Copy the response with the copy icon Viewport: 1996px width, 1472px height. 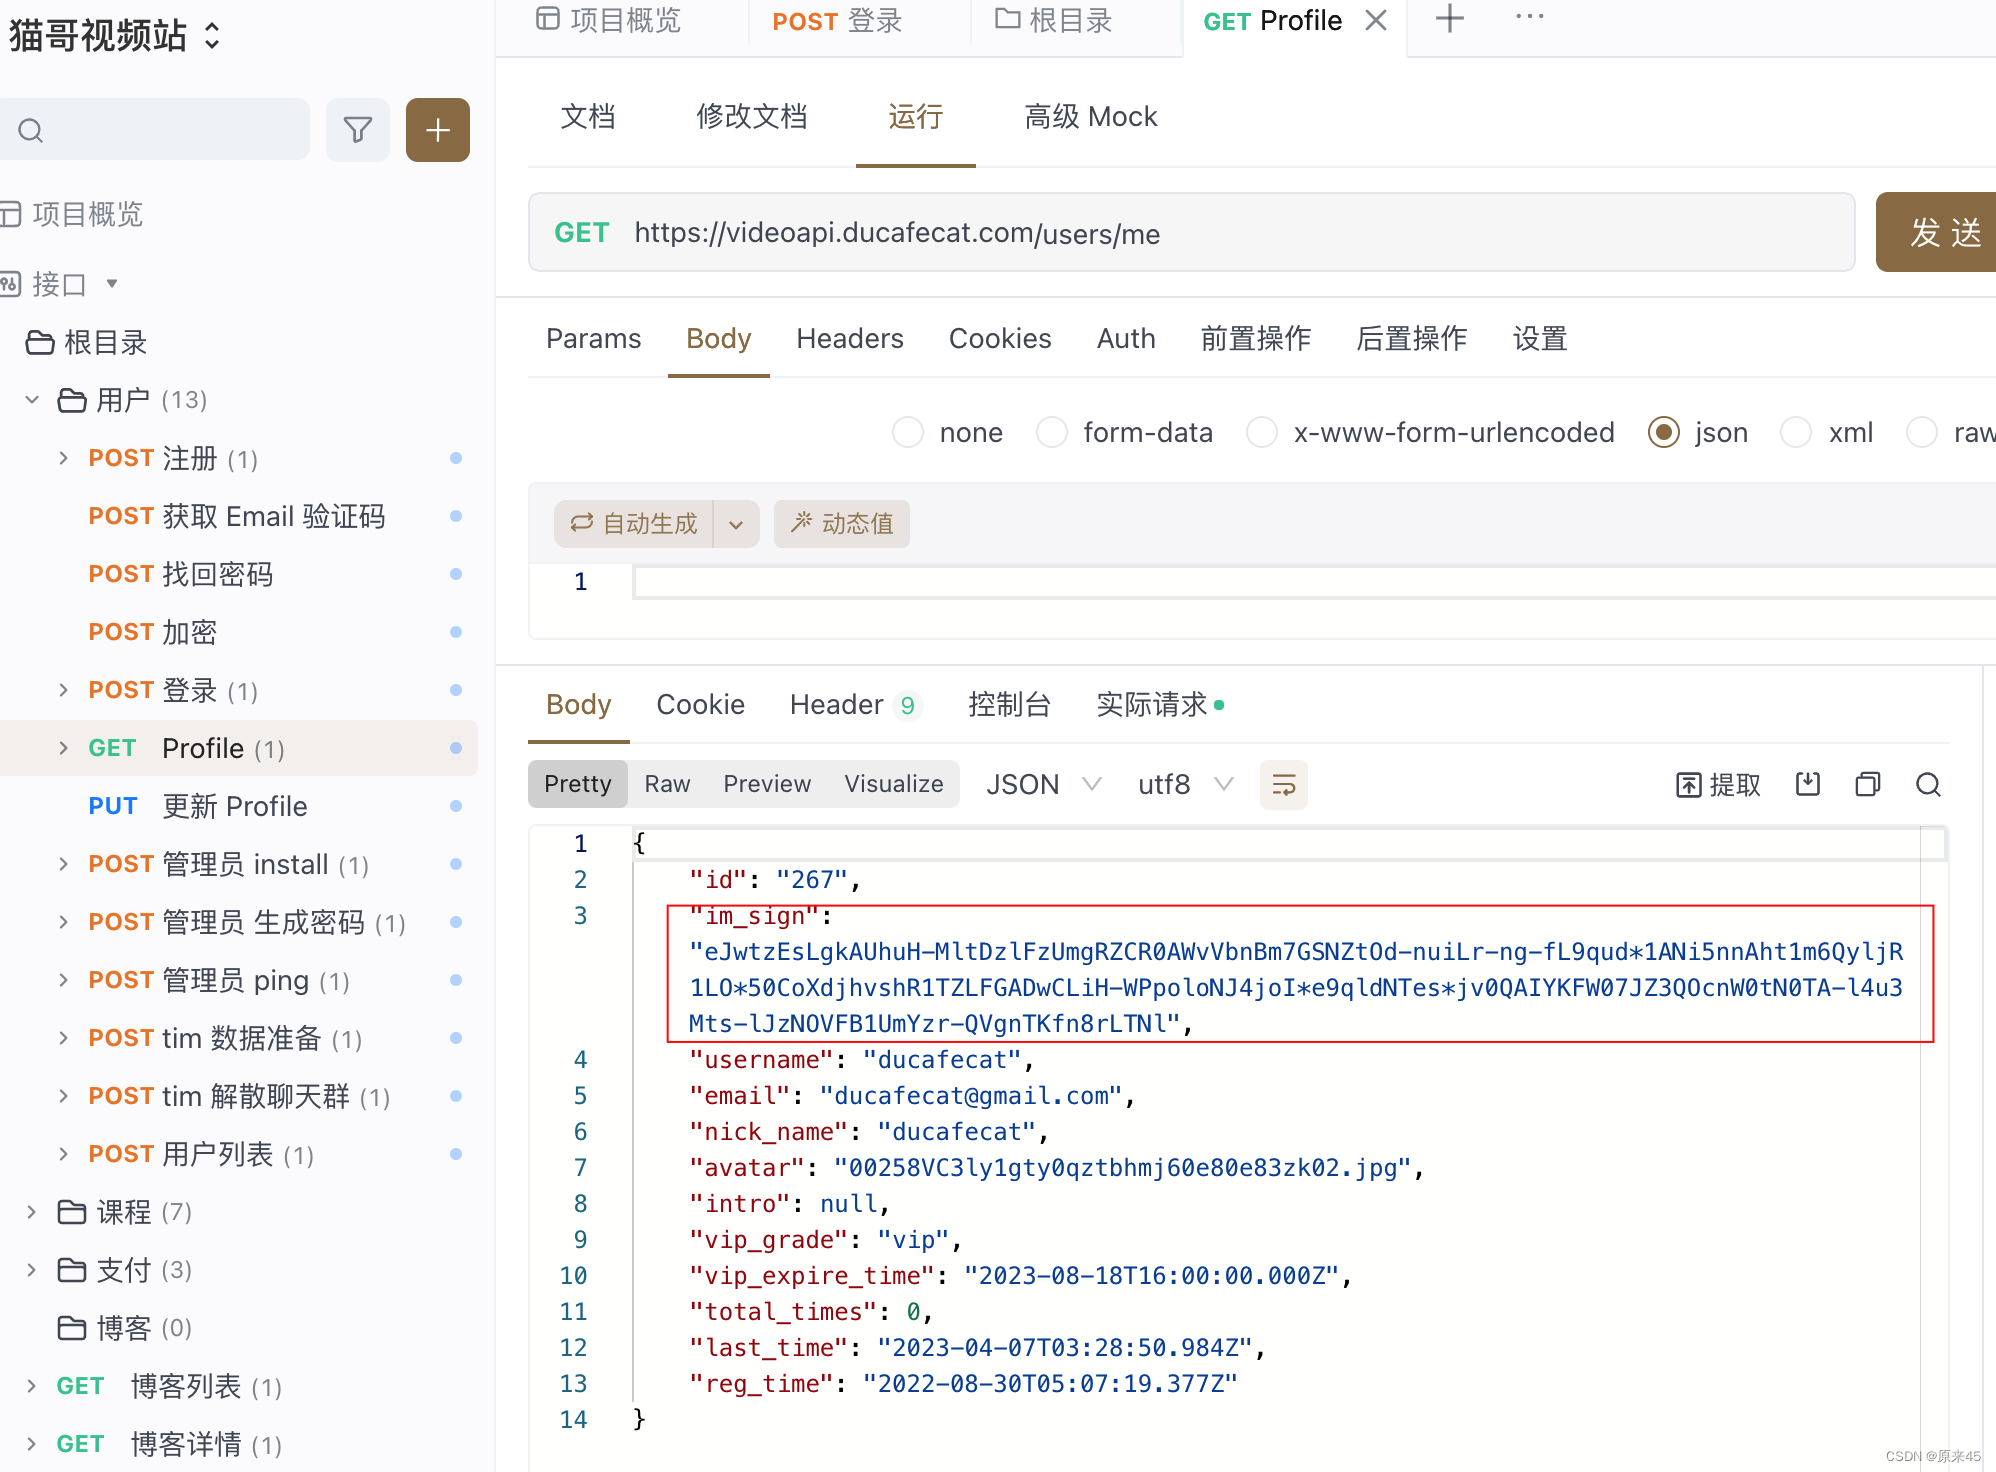point(1868,784)
